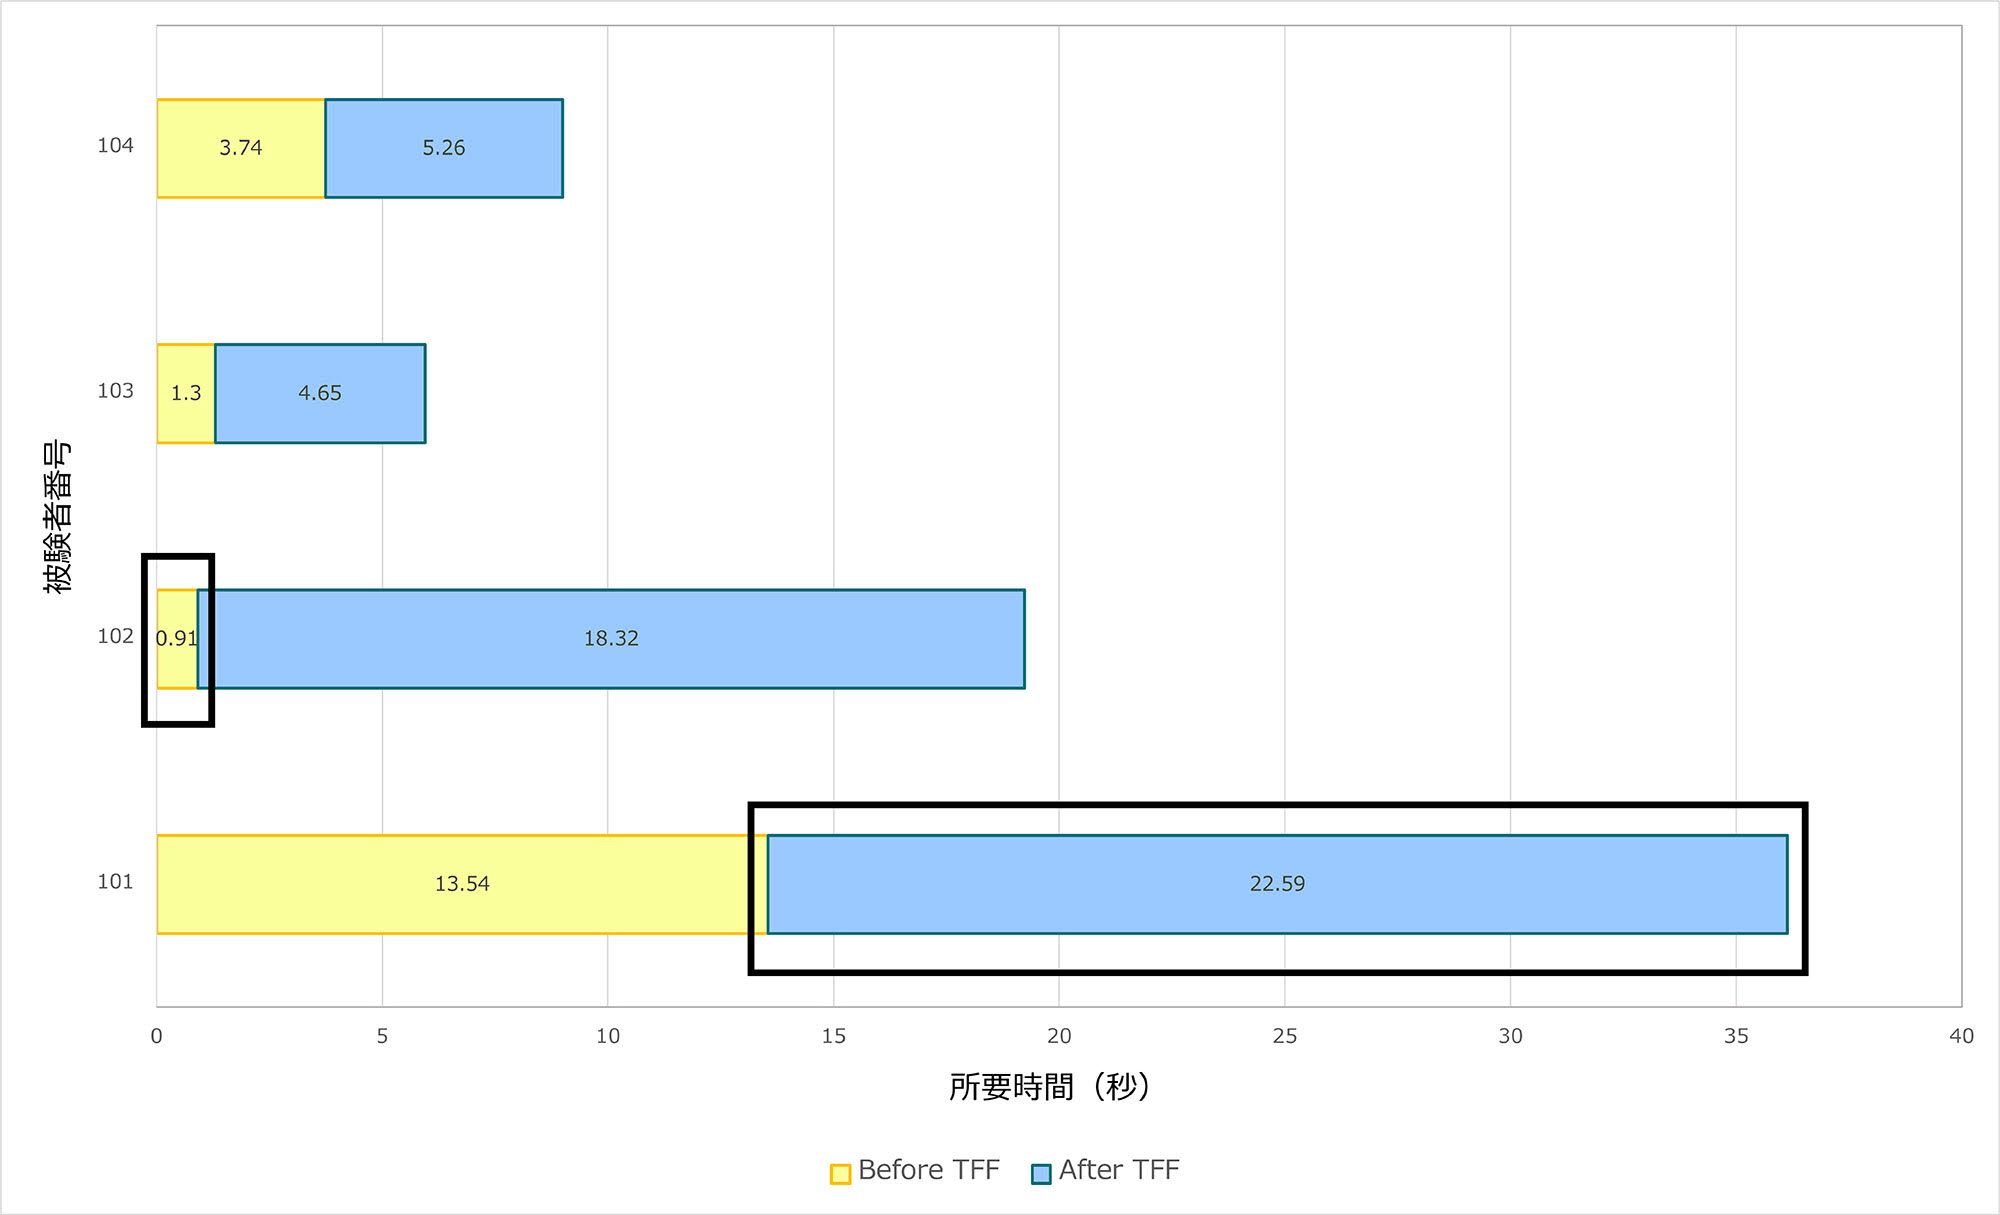Select the Before TFF legend label
The image size is (2000, 1215).
(x=929, y=1170)
